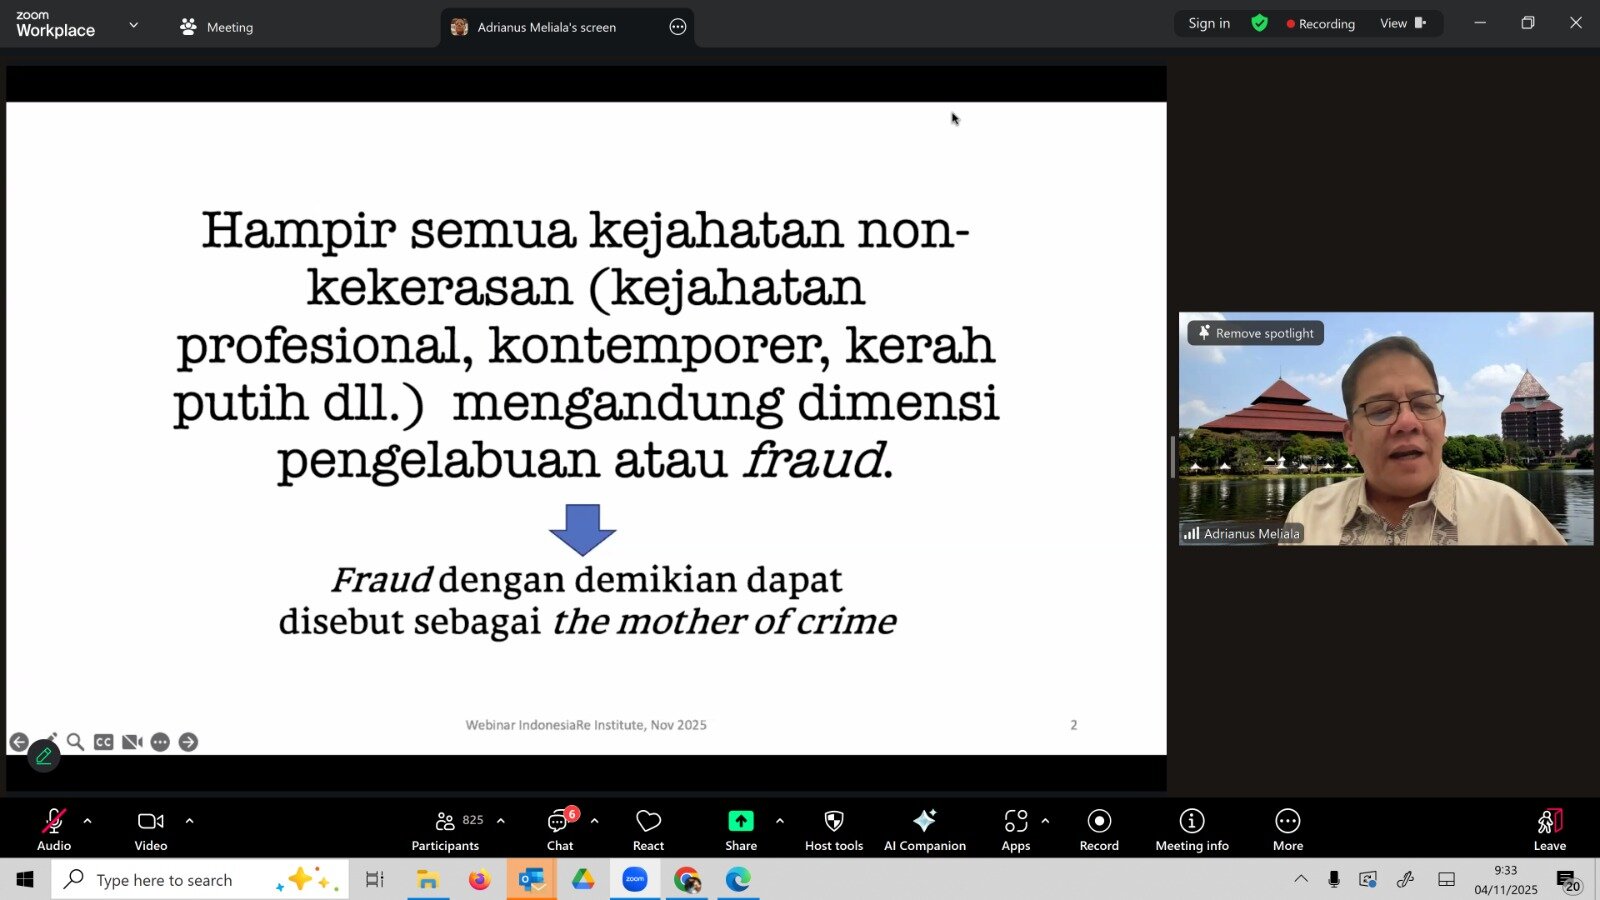1600x900 pixels.
Task: Open the React emoji panel
Action: click(647, 828)
